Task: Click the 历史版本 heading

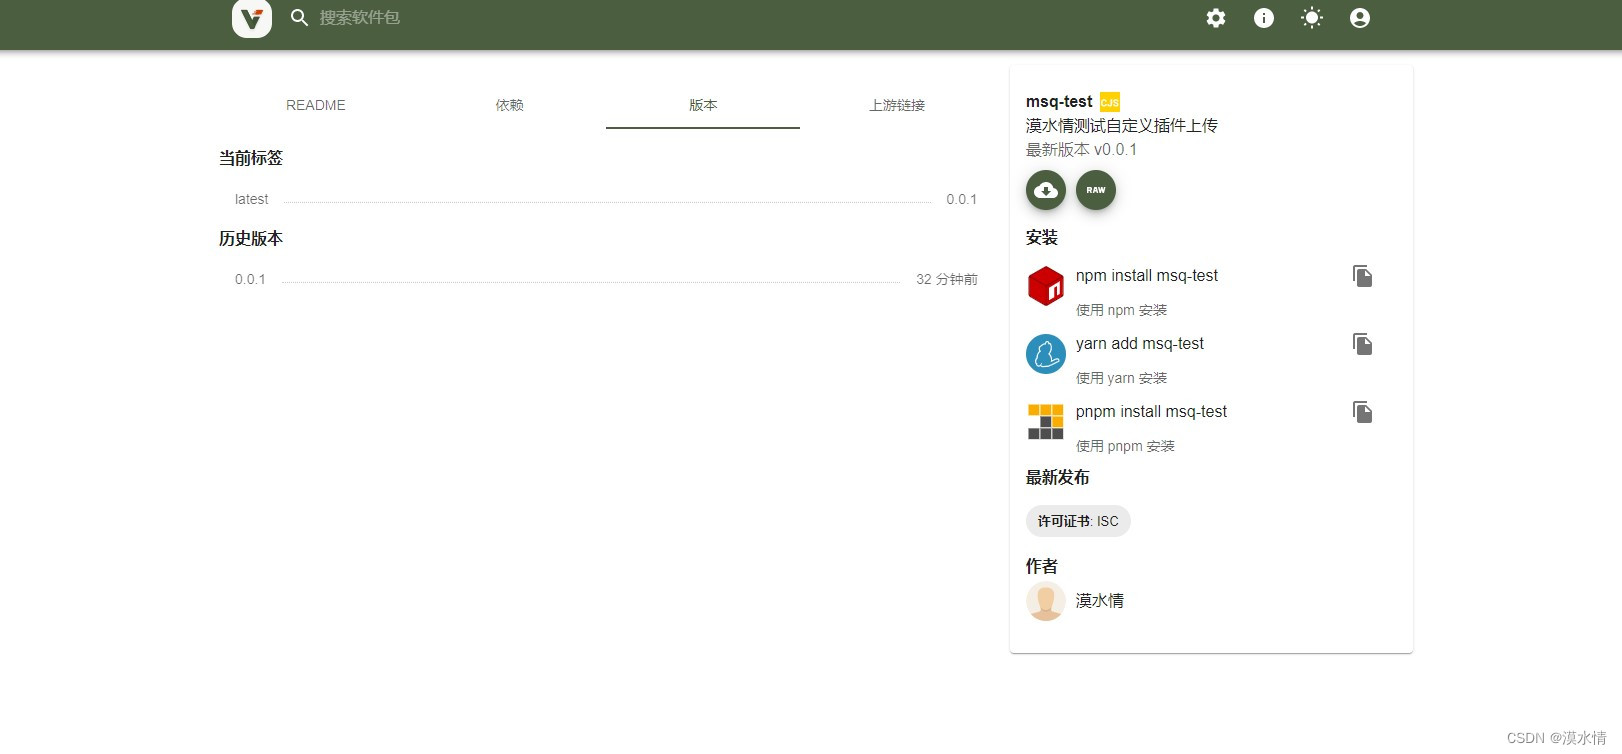Action: point(251,239)
